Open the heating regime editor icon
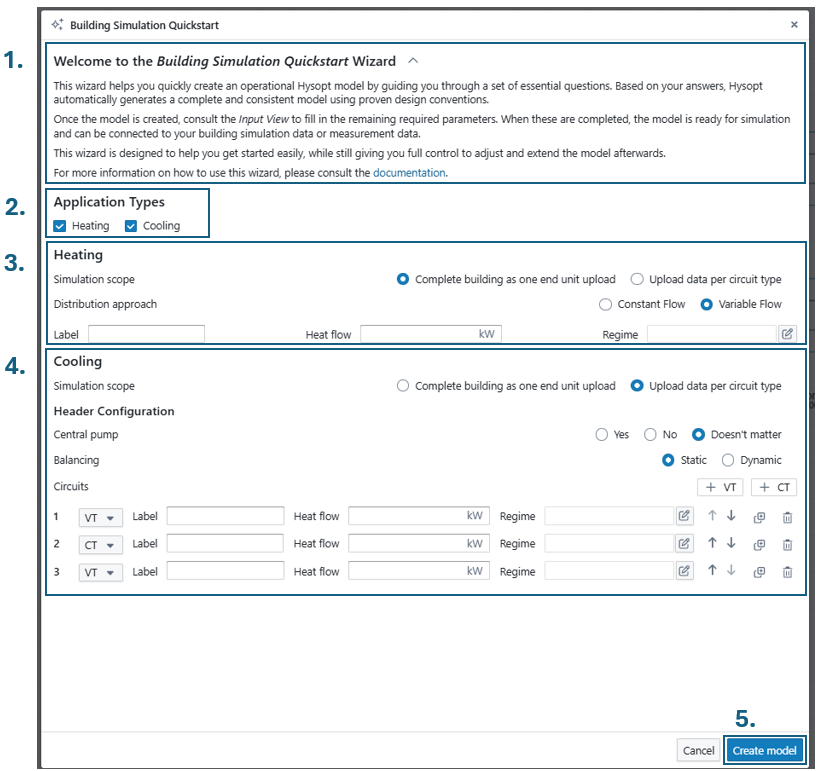The height and width of the screenshot is (771, 826). point(788,334)
